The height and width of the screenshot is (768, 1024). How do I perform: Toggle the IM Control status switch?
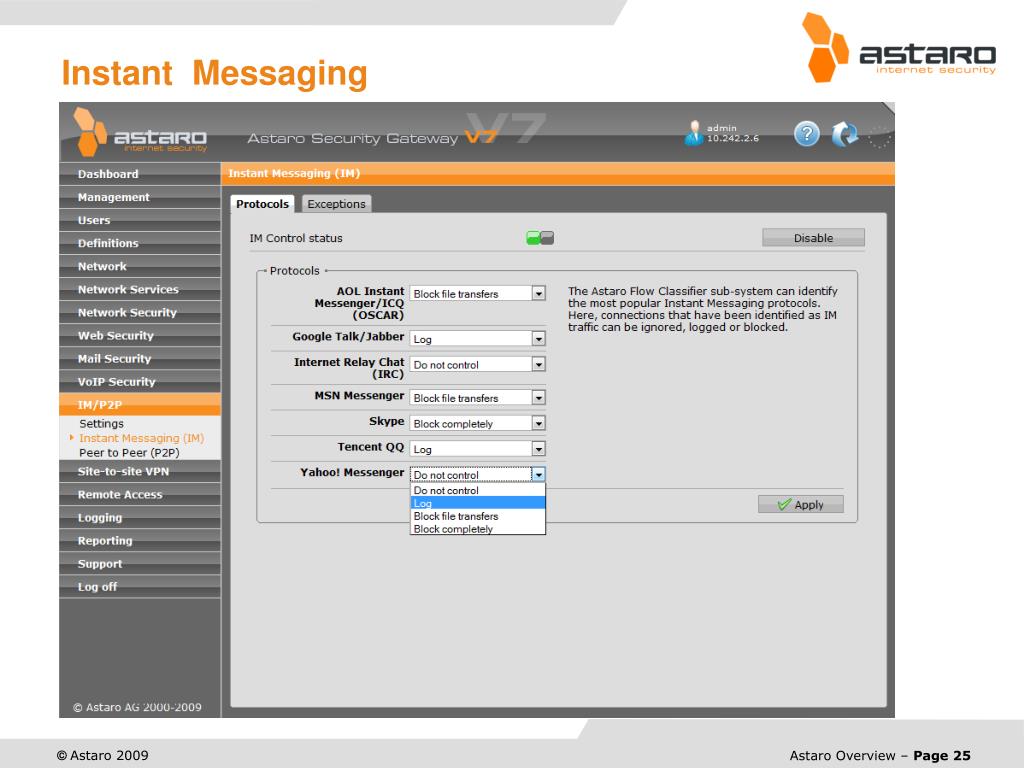coord(540,238)
